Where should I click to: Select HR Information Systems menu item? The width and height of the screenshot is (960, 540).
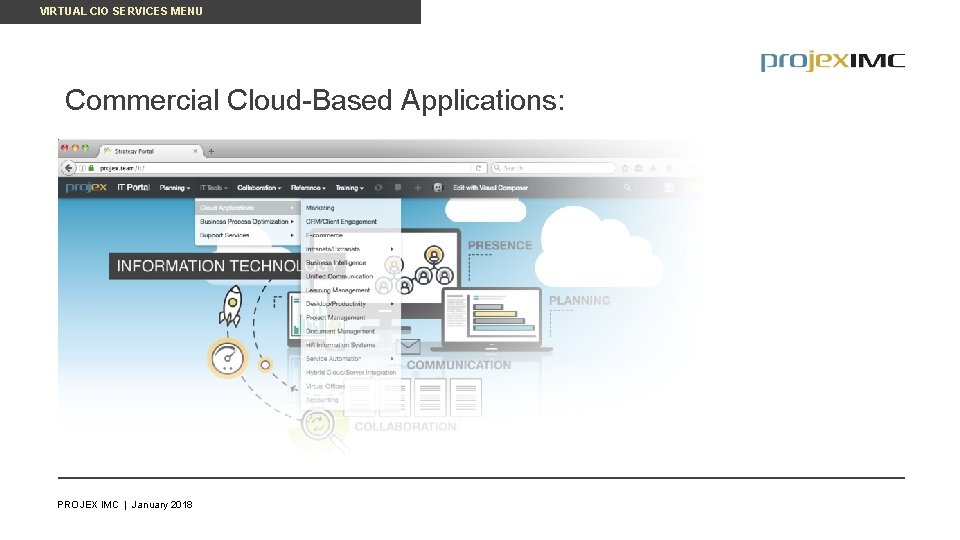coord(340,345)
